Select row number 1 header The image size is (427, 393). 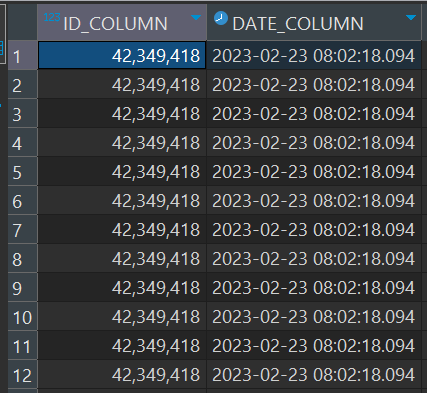pos(22,55)
